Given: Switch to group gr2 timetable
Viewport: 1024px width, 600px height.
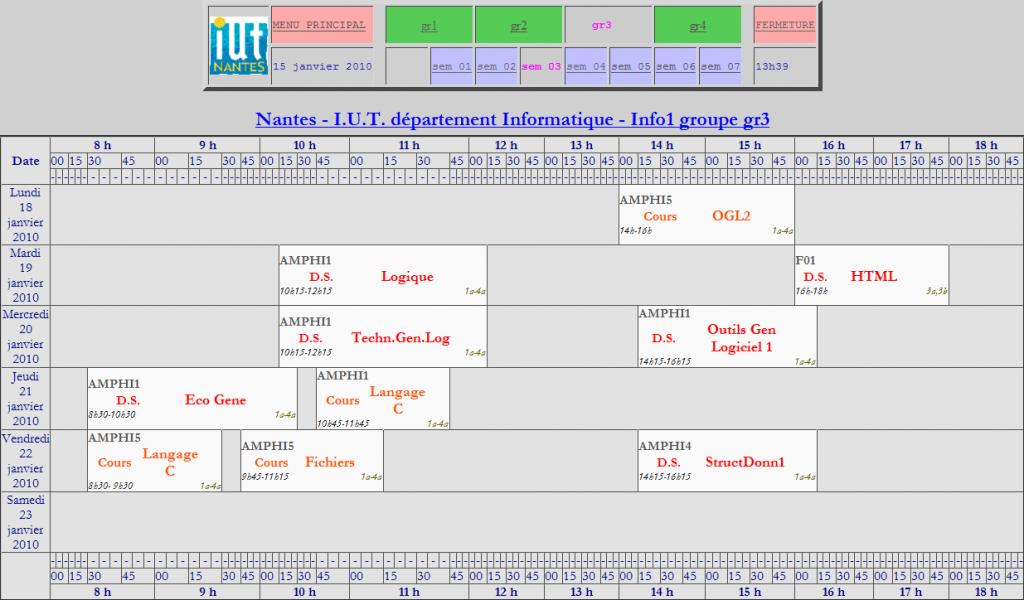Looking at the screenshot, I should click(519, 25).
